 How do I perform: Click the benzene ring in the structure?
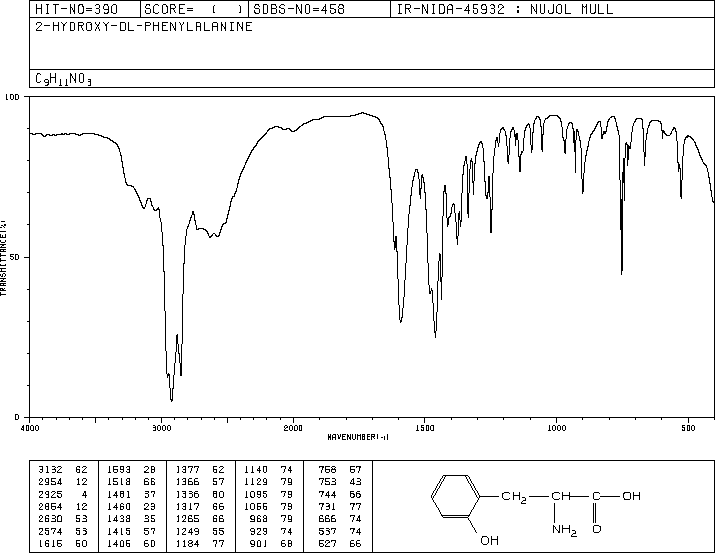pyautogui.click(x=456, y=496)
